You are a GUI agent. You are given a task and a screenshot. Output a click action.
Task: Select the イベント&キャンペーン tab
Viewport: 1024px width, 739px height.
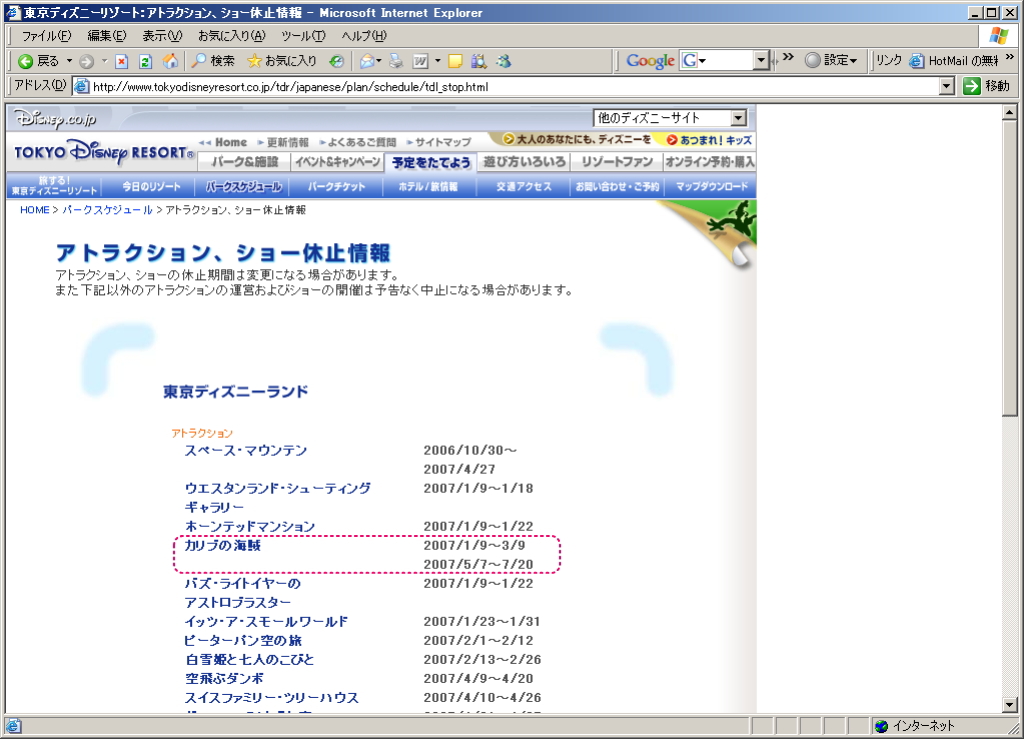[x=338, y=162]
